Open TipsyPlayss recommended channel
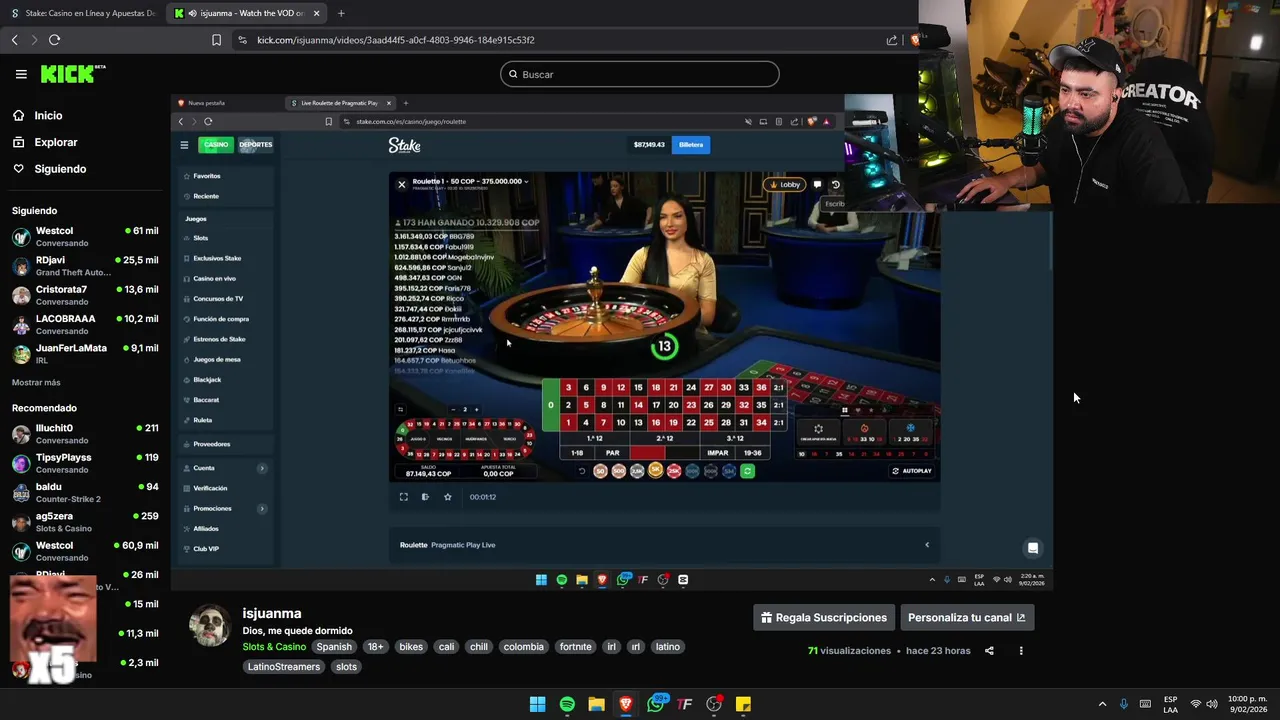The image size is (1280, 720). point(85,463)
